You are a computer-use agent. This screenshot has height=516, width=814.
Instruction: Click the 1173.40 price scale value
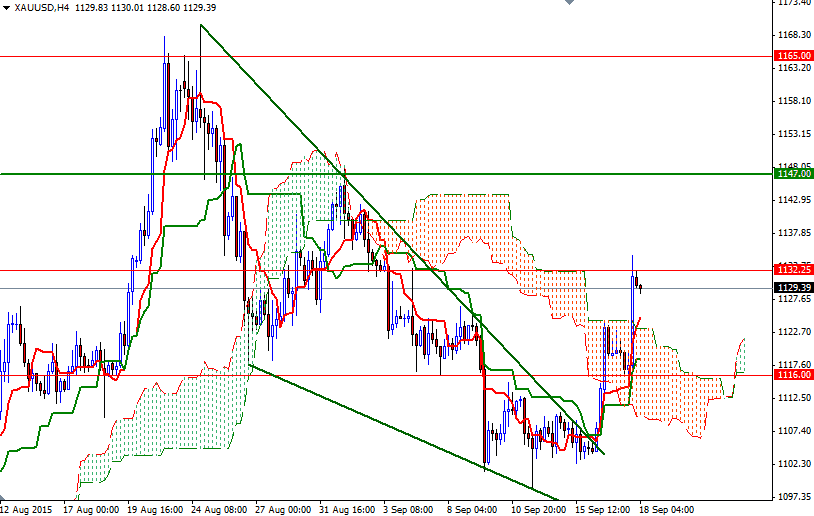click(x=793, y=3)
